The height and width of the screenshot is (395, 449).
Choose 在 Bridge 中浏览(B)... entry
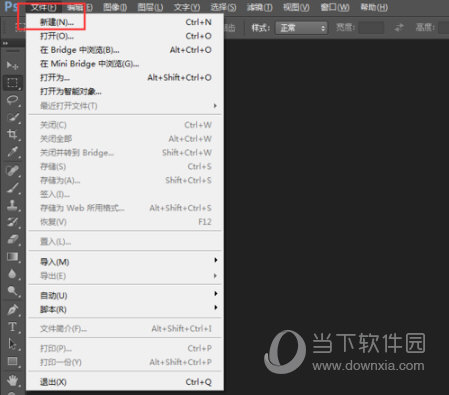[x=125, y=50]
